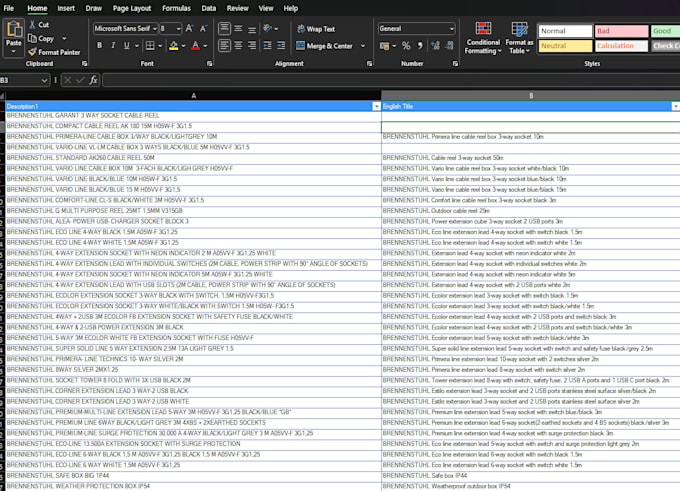Screen dimensions: 680x491
Task: Switch to the Formulas tab
Action: pyautogui.click(x=176, y=8)
